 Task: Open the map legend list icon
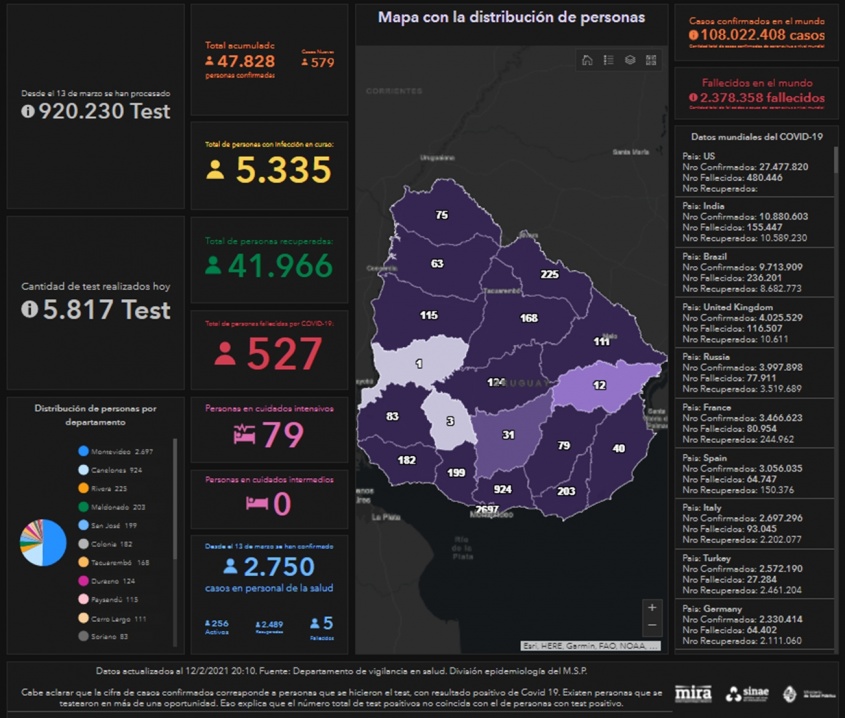pyautogui.click(x=608, y=60)
